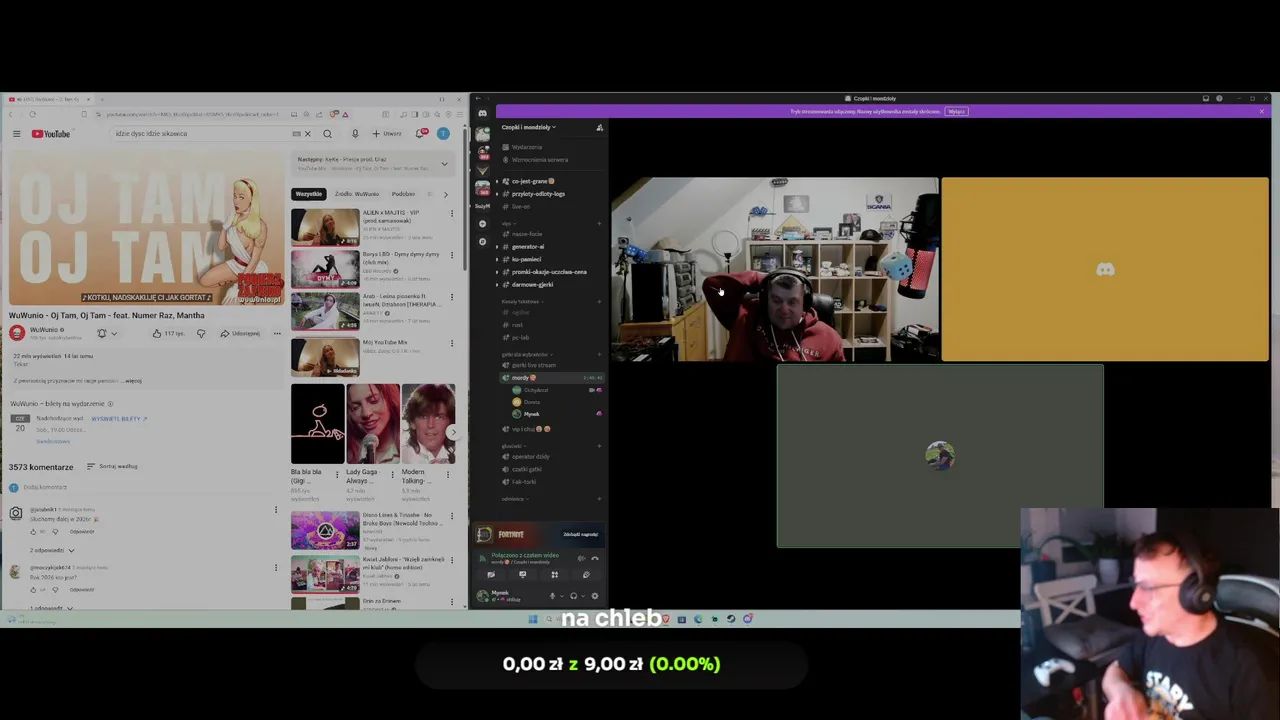Open the WuWunio channel avatar
Viewport: 1280px width, 720px height.
(x=16, y=333)
